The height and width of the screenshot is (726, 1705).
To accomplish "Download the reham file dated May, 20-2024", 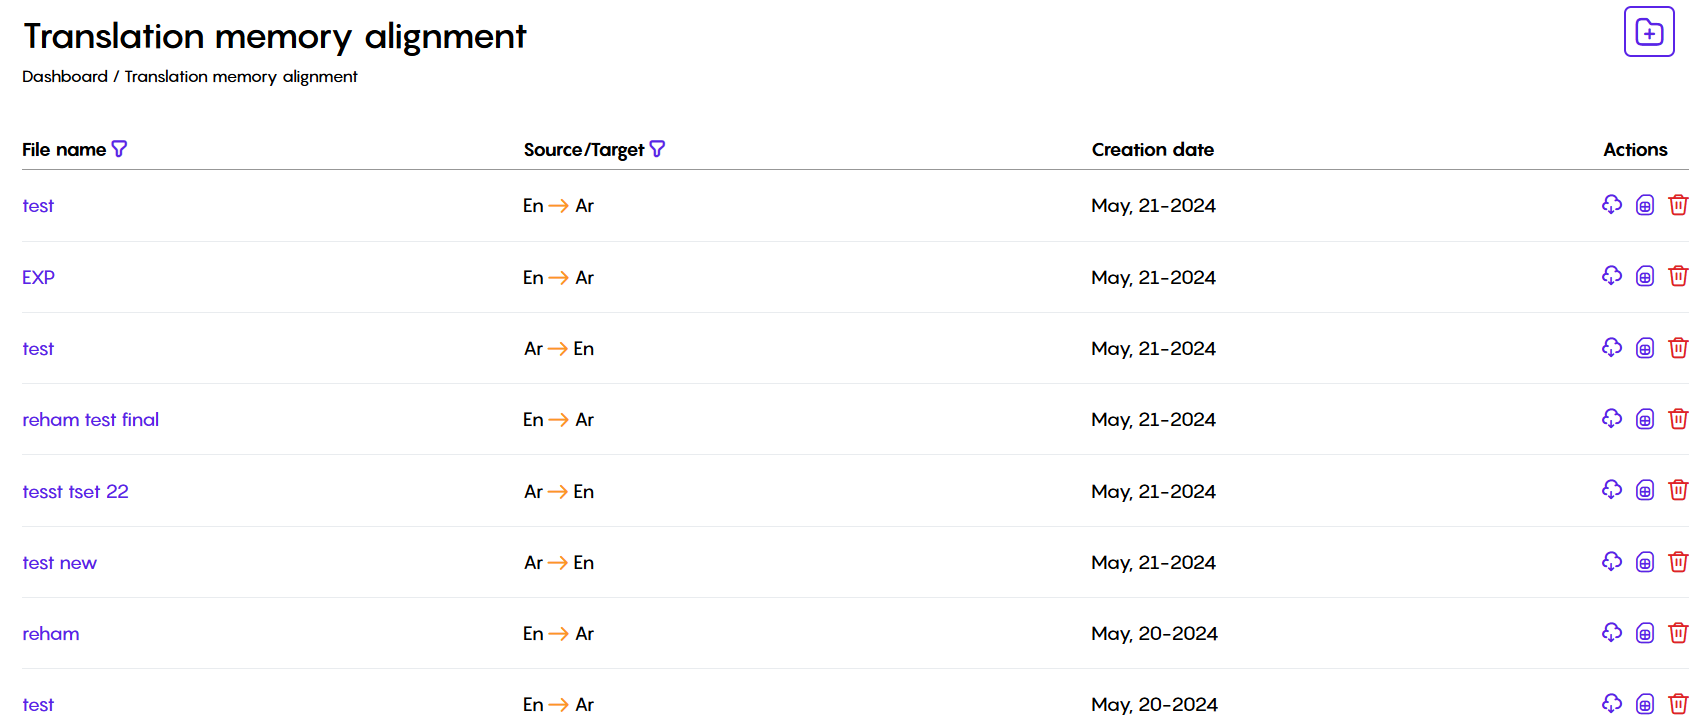I will (1612, 633).
